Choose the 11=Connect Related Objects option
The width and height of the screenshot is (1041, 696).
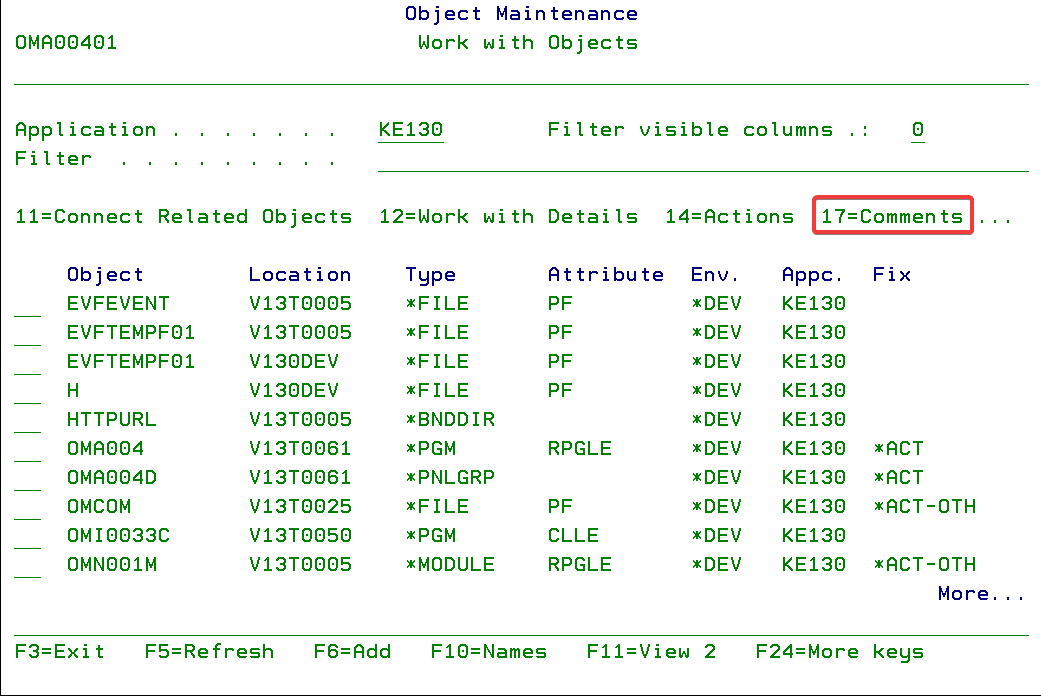(184, 216)
